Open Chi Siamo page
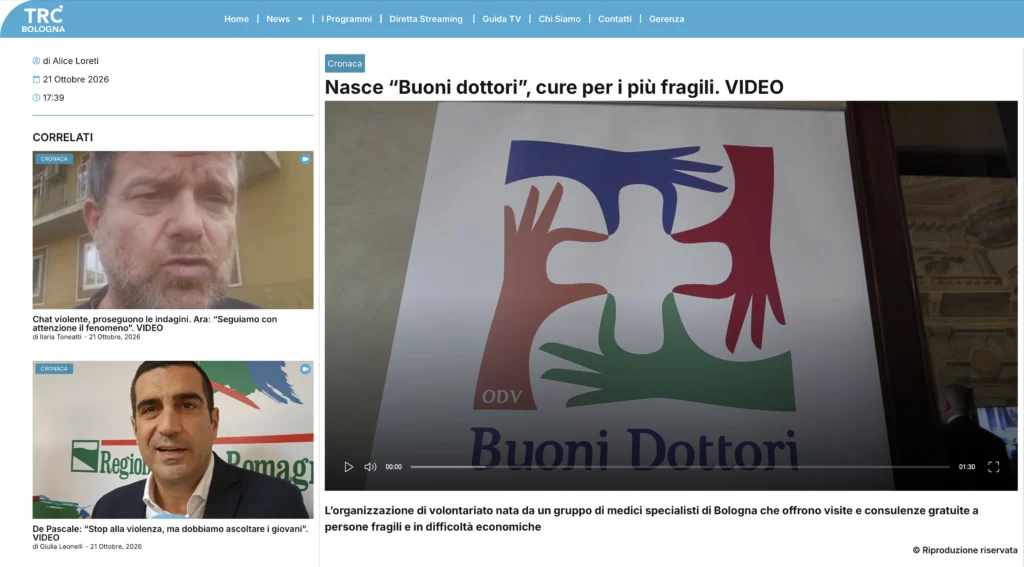This screenshot has height=567, width=1024. click(559, 19)
